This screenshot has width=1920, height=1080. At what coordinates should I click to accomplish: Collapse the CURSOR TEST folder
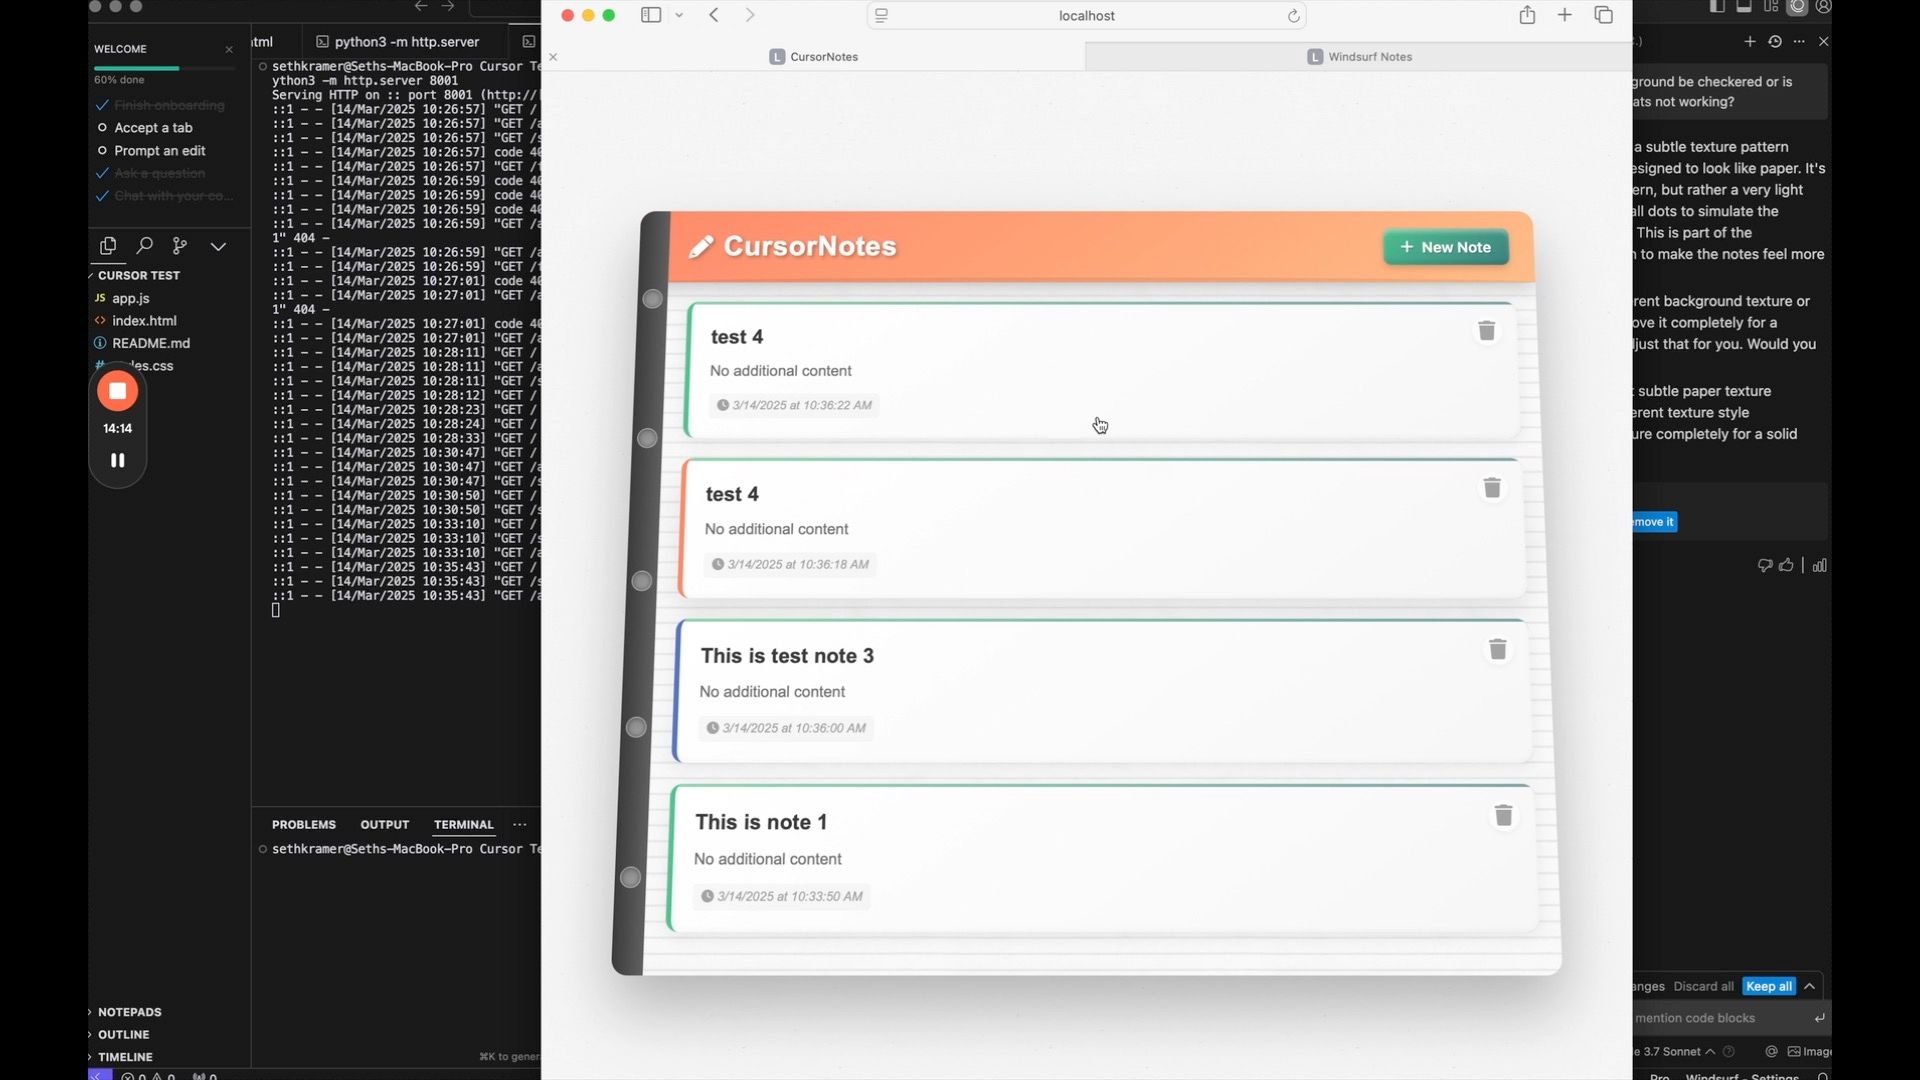(138, 275)
